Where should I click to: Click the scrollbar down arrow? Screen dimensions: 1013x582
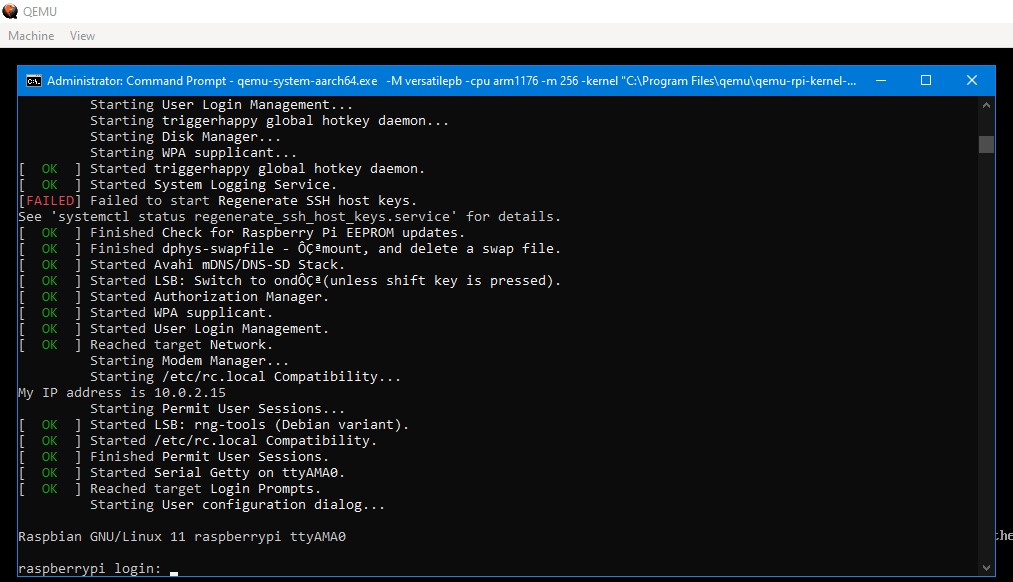coord(986,568)
